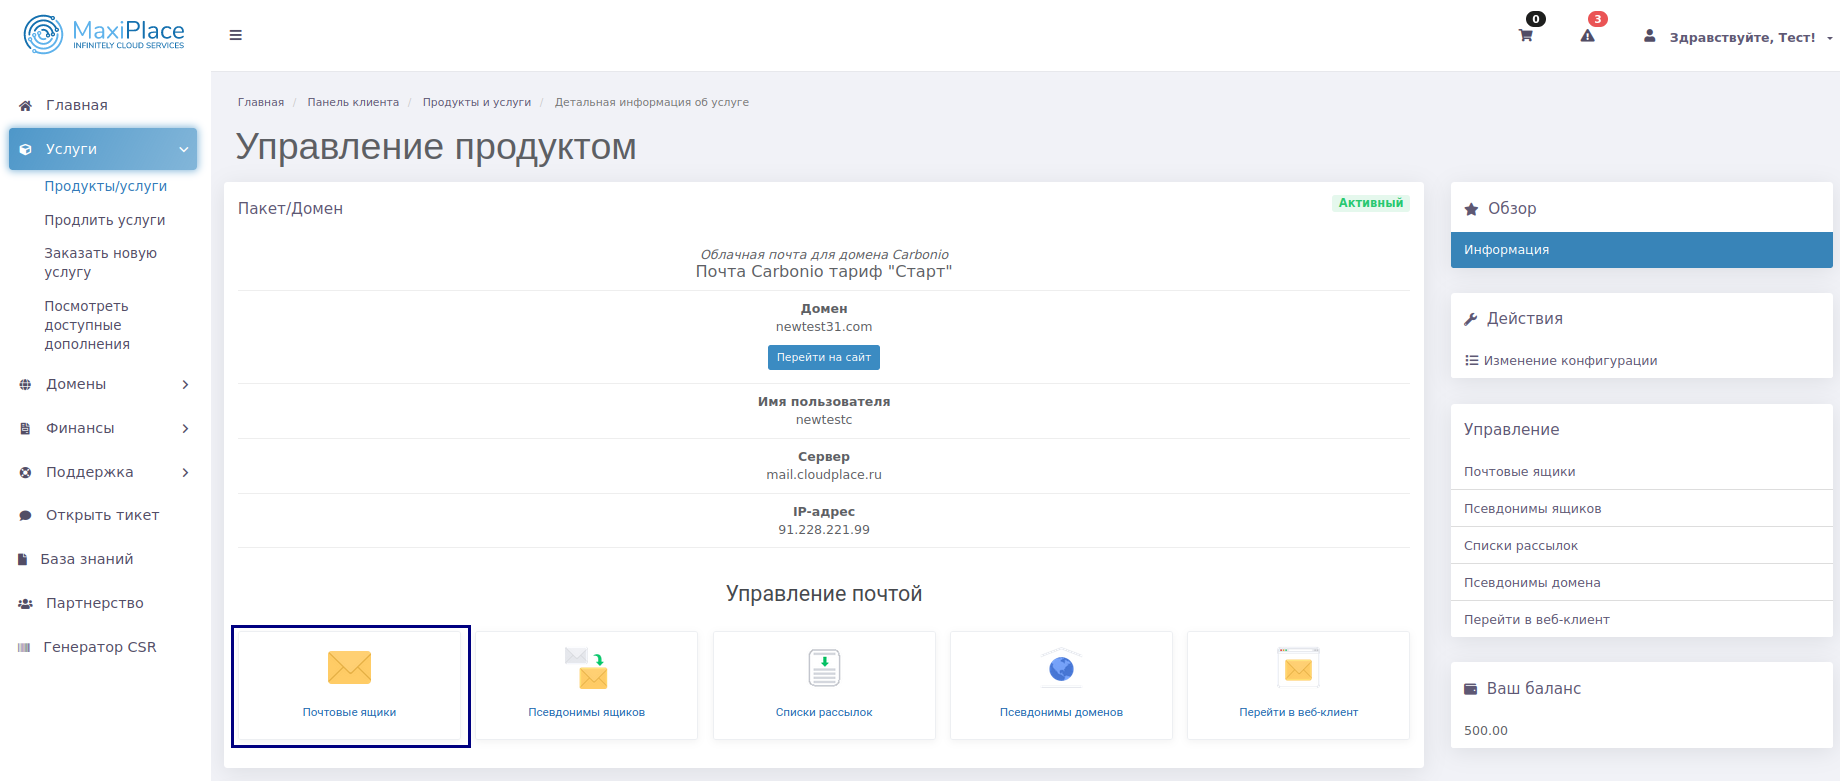Expand the Поддержка submenu arrow

tap(185, 472)
